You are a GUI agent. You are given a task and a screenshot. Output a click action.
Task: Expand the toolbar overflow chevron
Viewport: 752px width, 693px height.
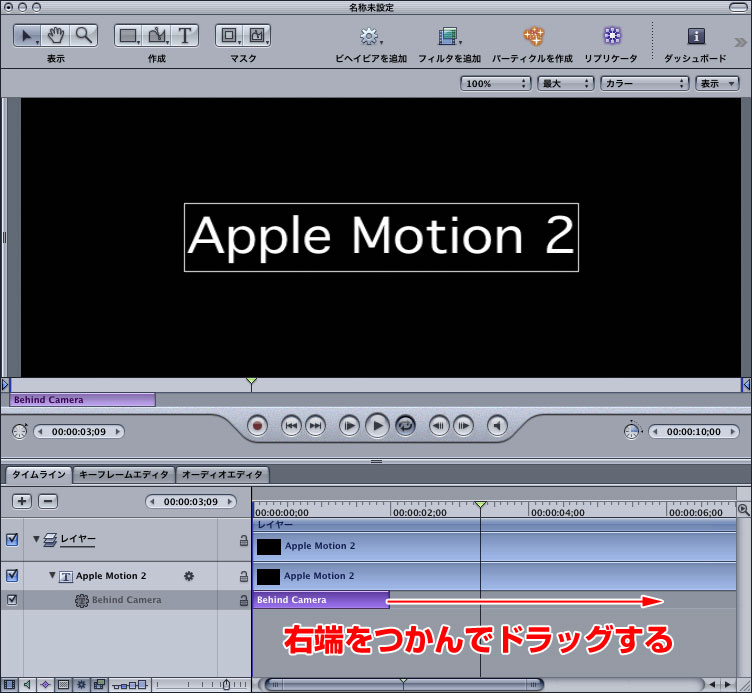(740, 42)
